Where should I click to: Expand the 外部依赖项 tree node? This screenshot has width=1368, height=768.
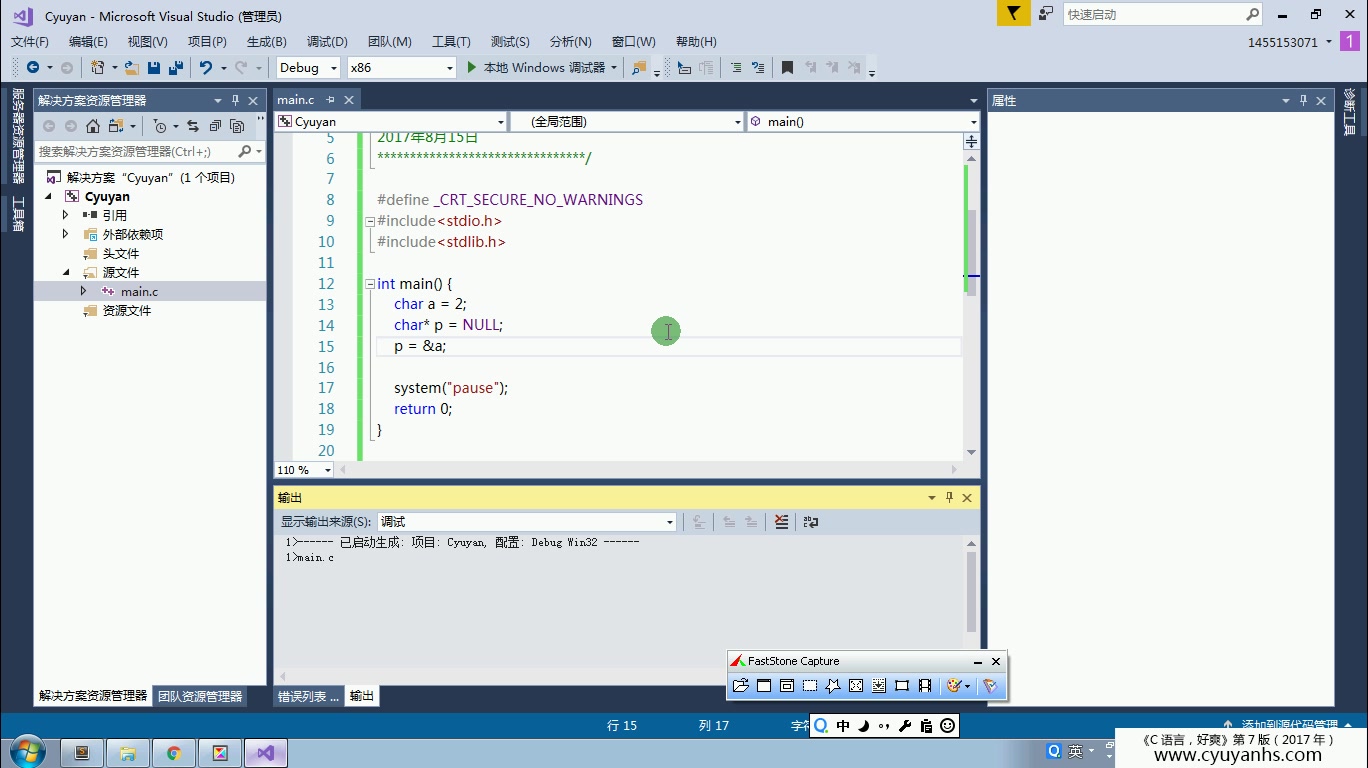[x=66, y=234]
